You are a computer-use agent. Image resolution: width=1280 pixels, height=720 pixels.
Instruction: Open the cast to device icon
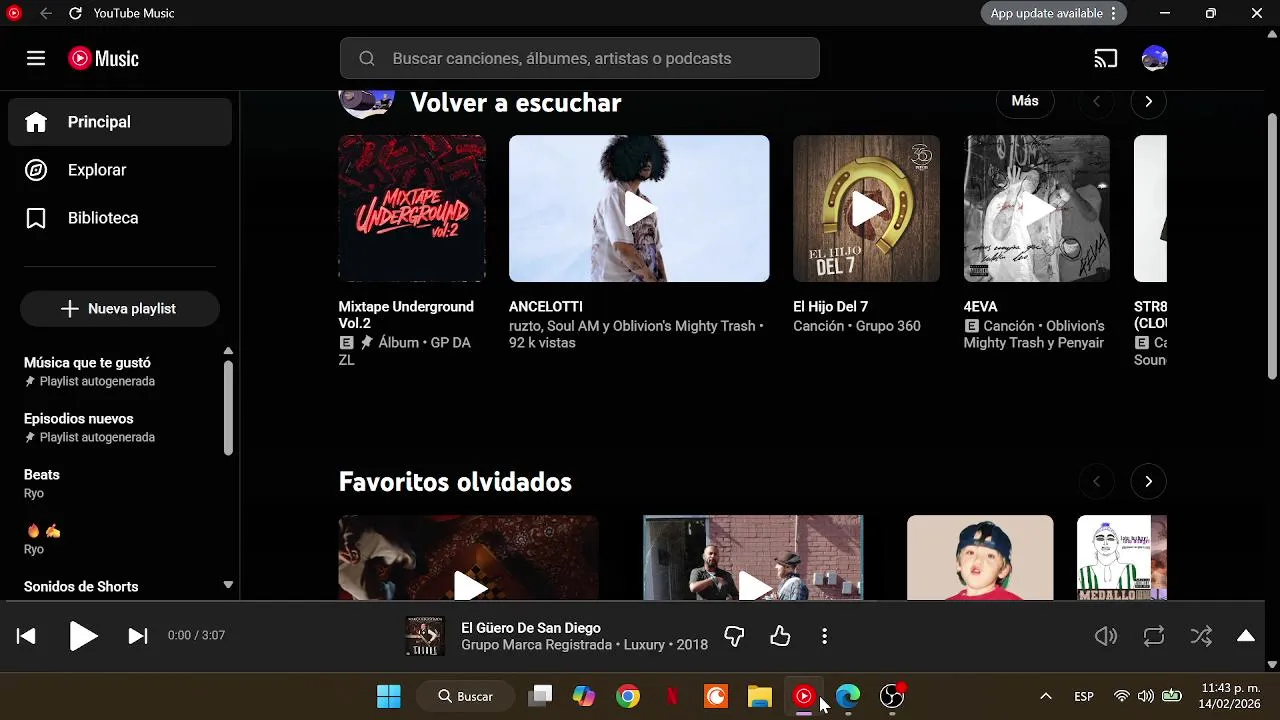(x=1105, y=58)
